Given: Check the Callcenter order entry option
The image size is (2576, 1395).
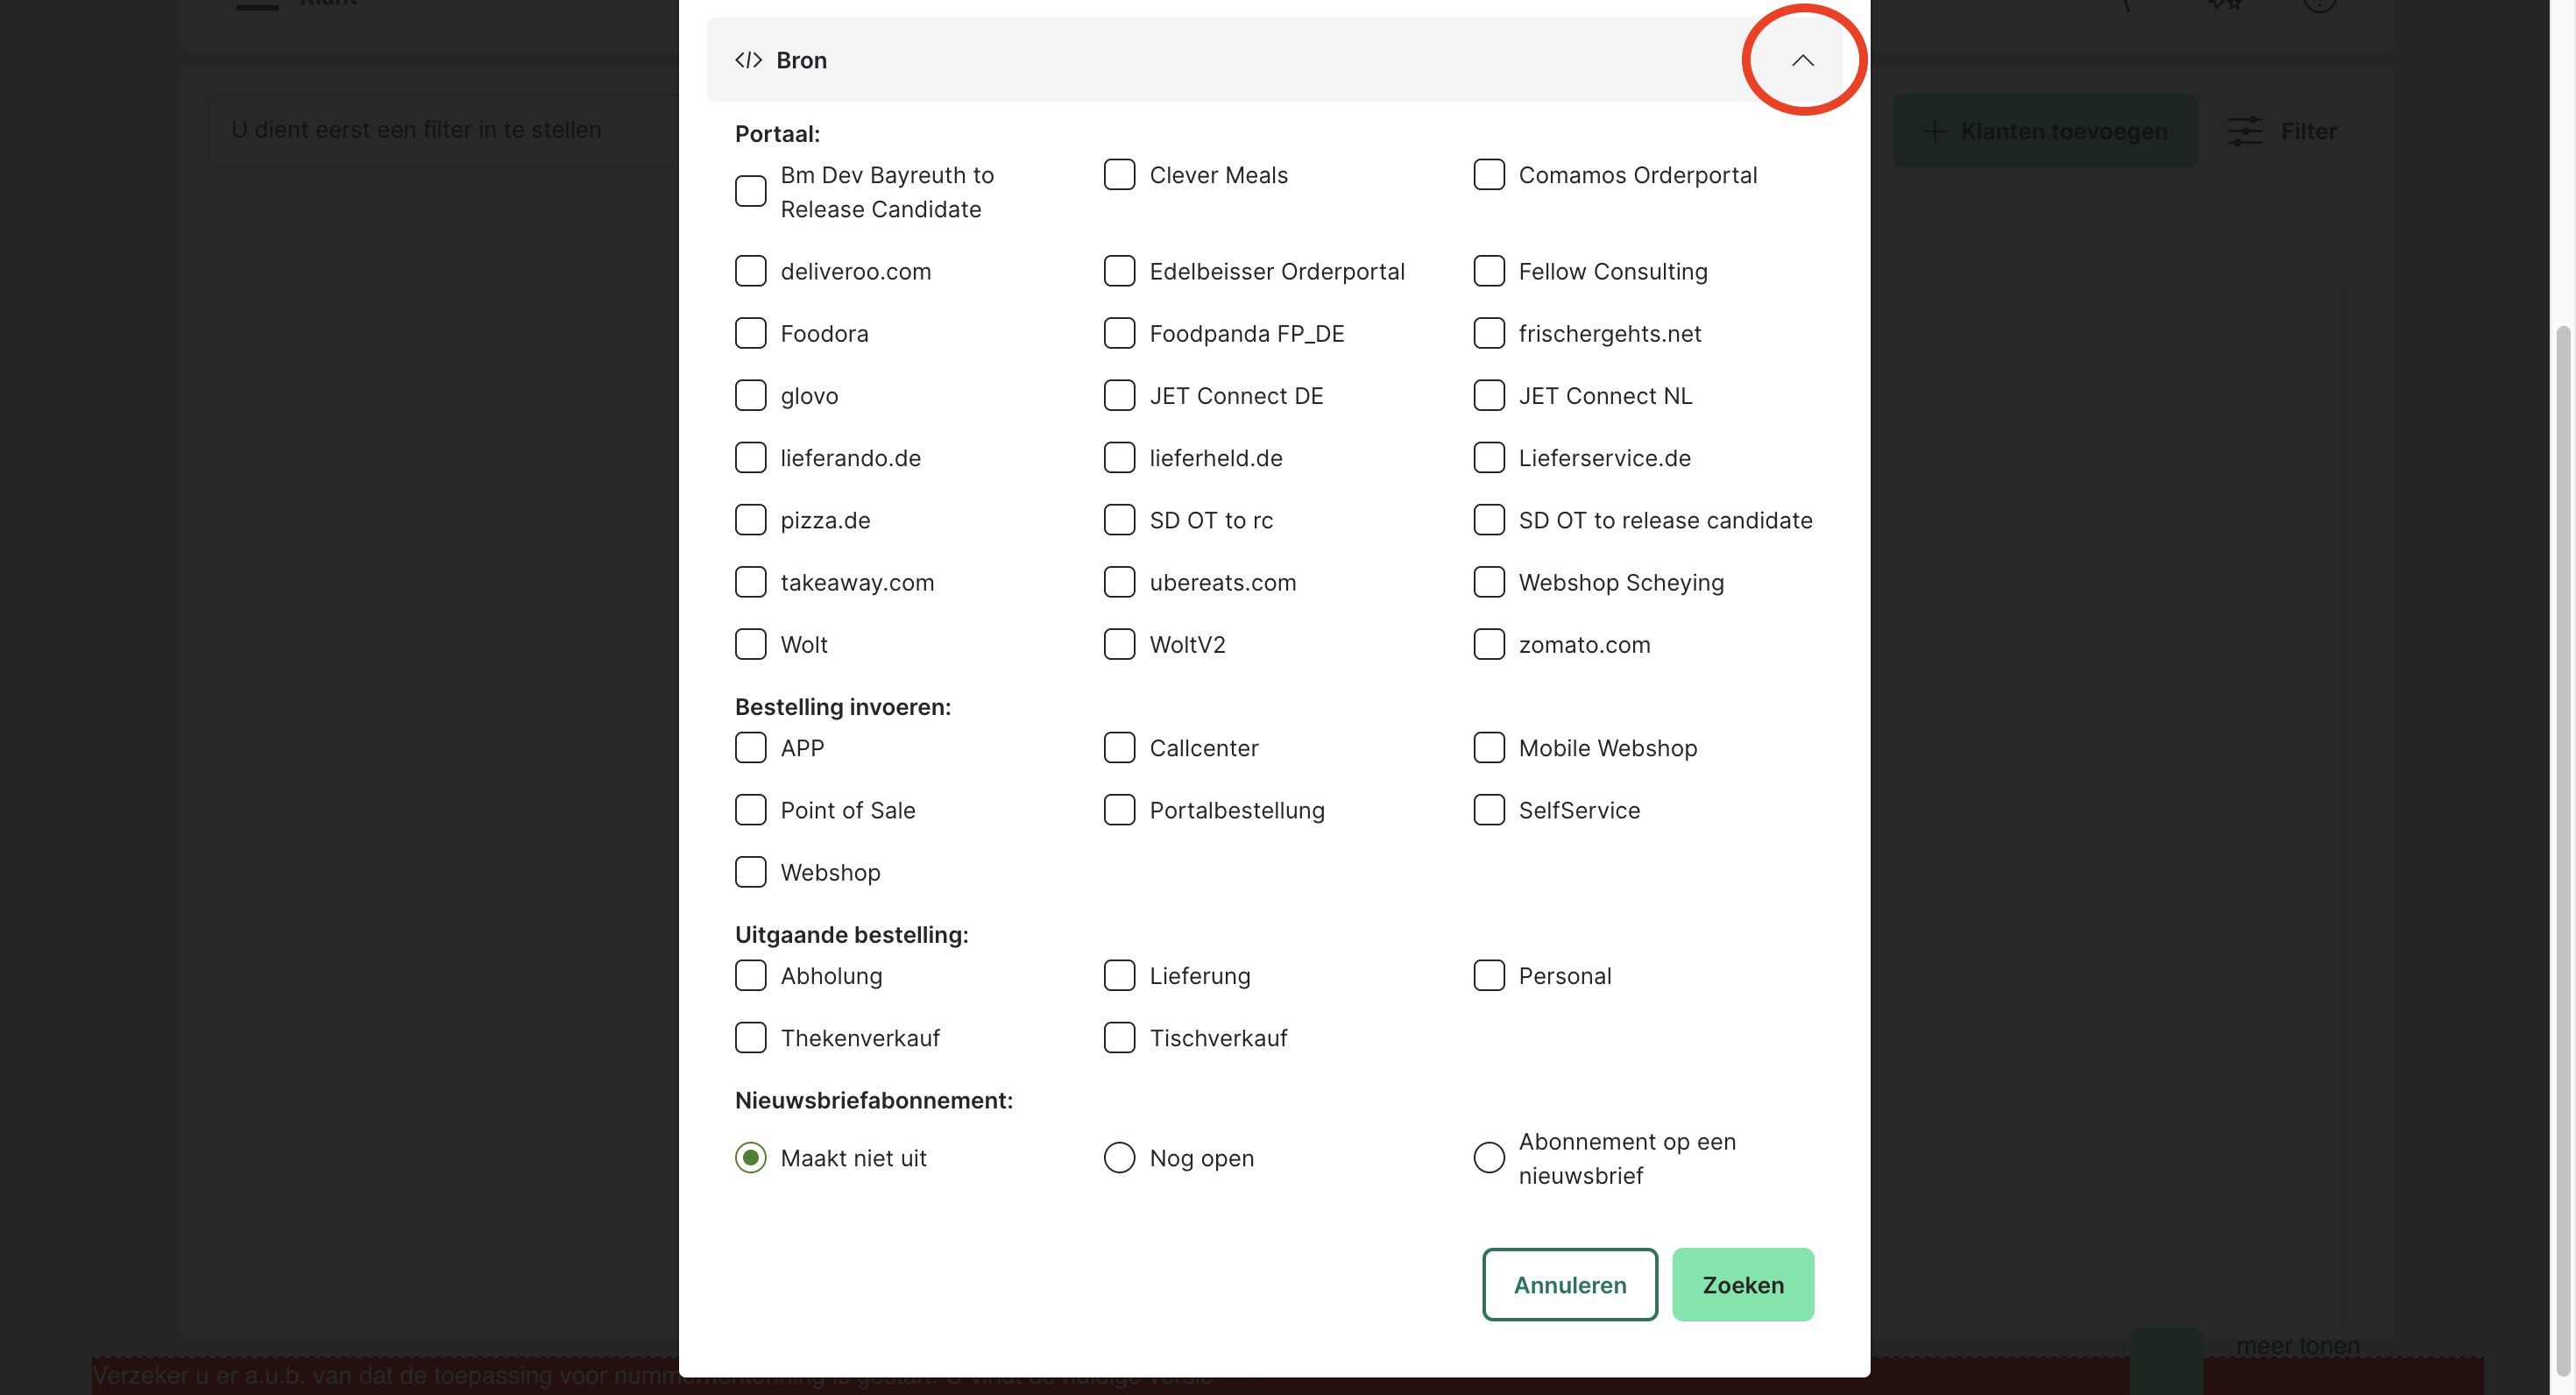Looking at the screenshot, I should tap(1119, 748).
